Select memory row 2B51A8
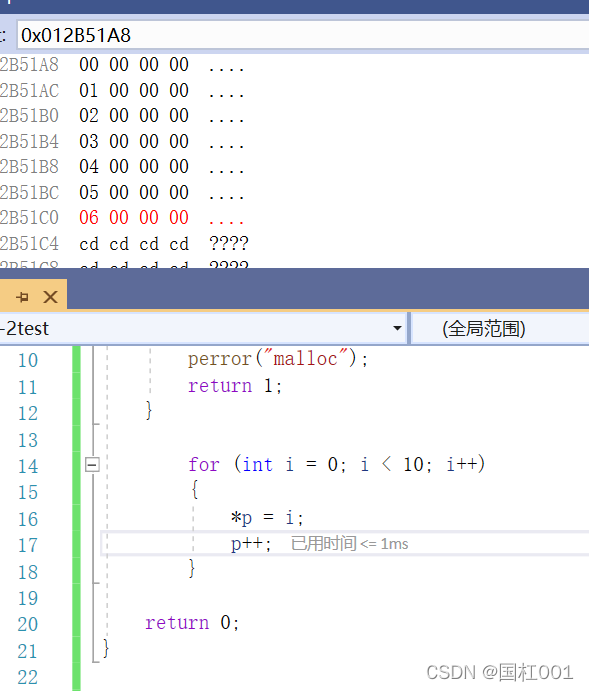The width and height of the screenshot is (589, 691). pyautogui.click(x=124, y=65)
